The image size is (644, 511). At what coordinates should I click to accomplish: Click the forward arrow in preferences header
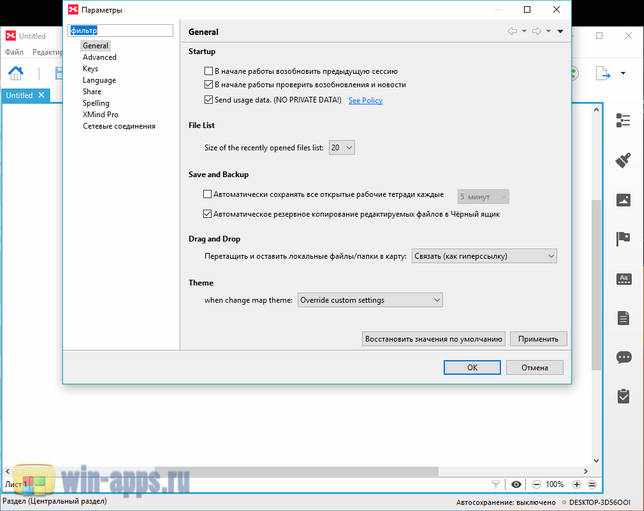[536, 31]
